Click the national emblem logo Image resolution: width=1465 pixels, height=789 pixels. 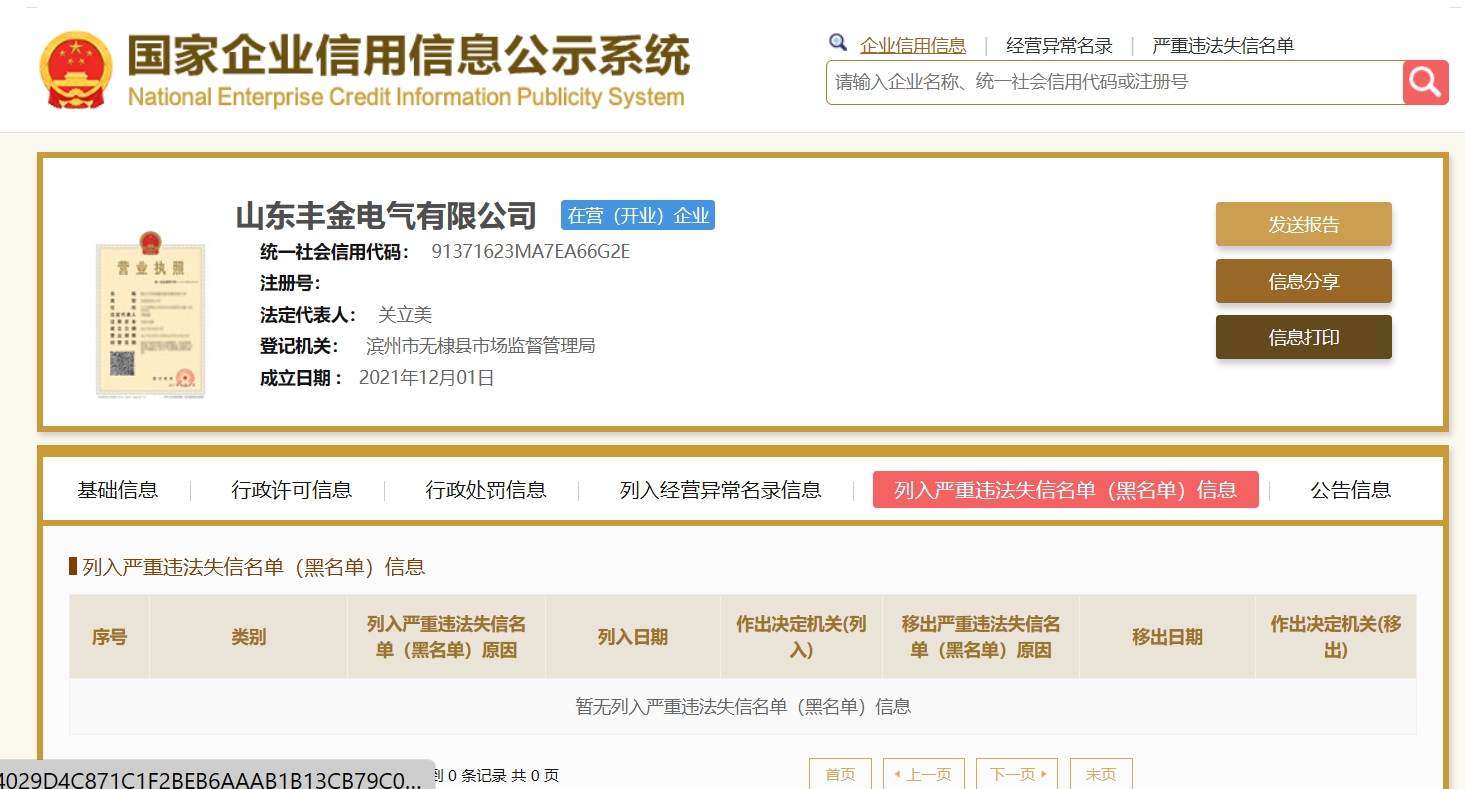(77, 69)
